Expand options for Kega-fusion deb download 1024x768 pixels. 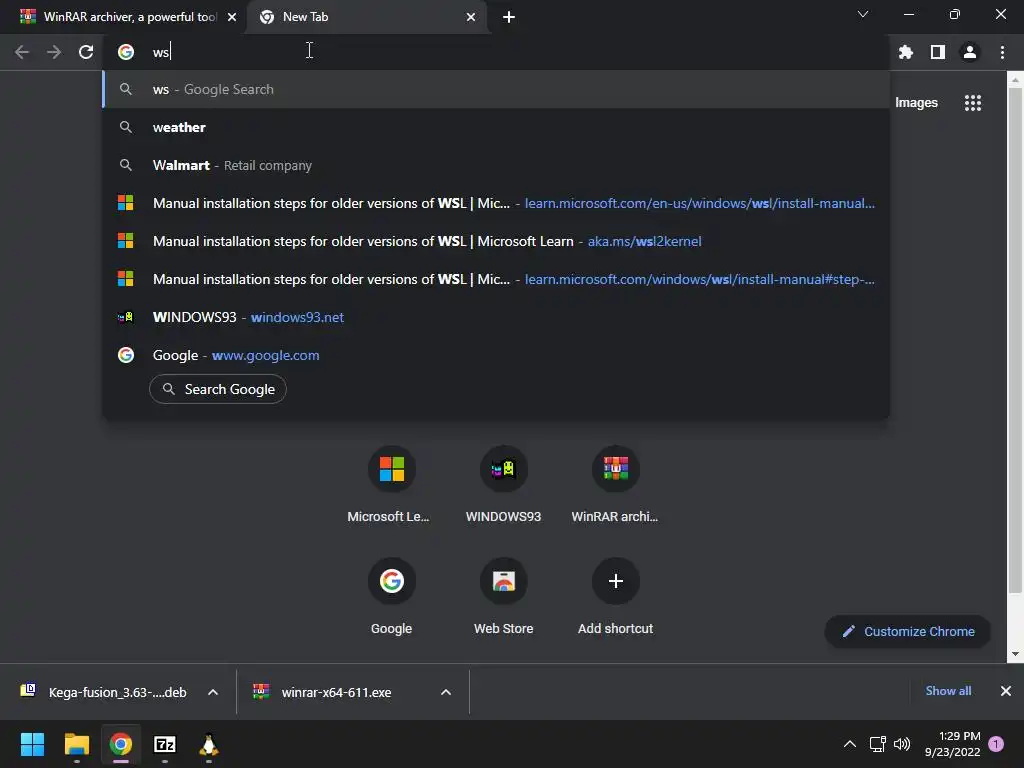point(213,692)
